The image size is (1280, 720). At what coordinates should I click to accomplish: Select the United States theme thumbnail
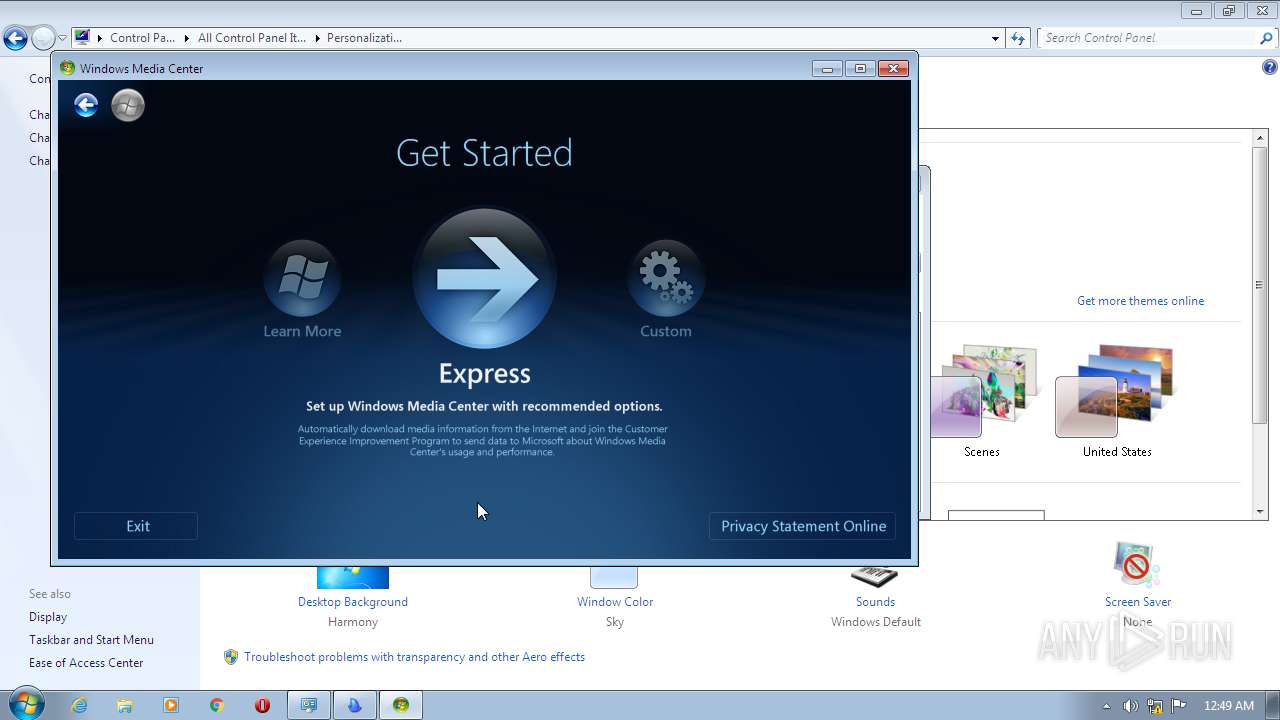1115,393
